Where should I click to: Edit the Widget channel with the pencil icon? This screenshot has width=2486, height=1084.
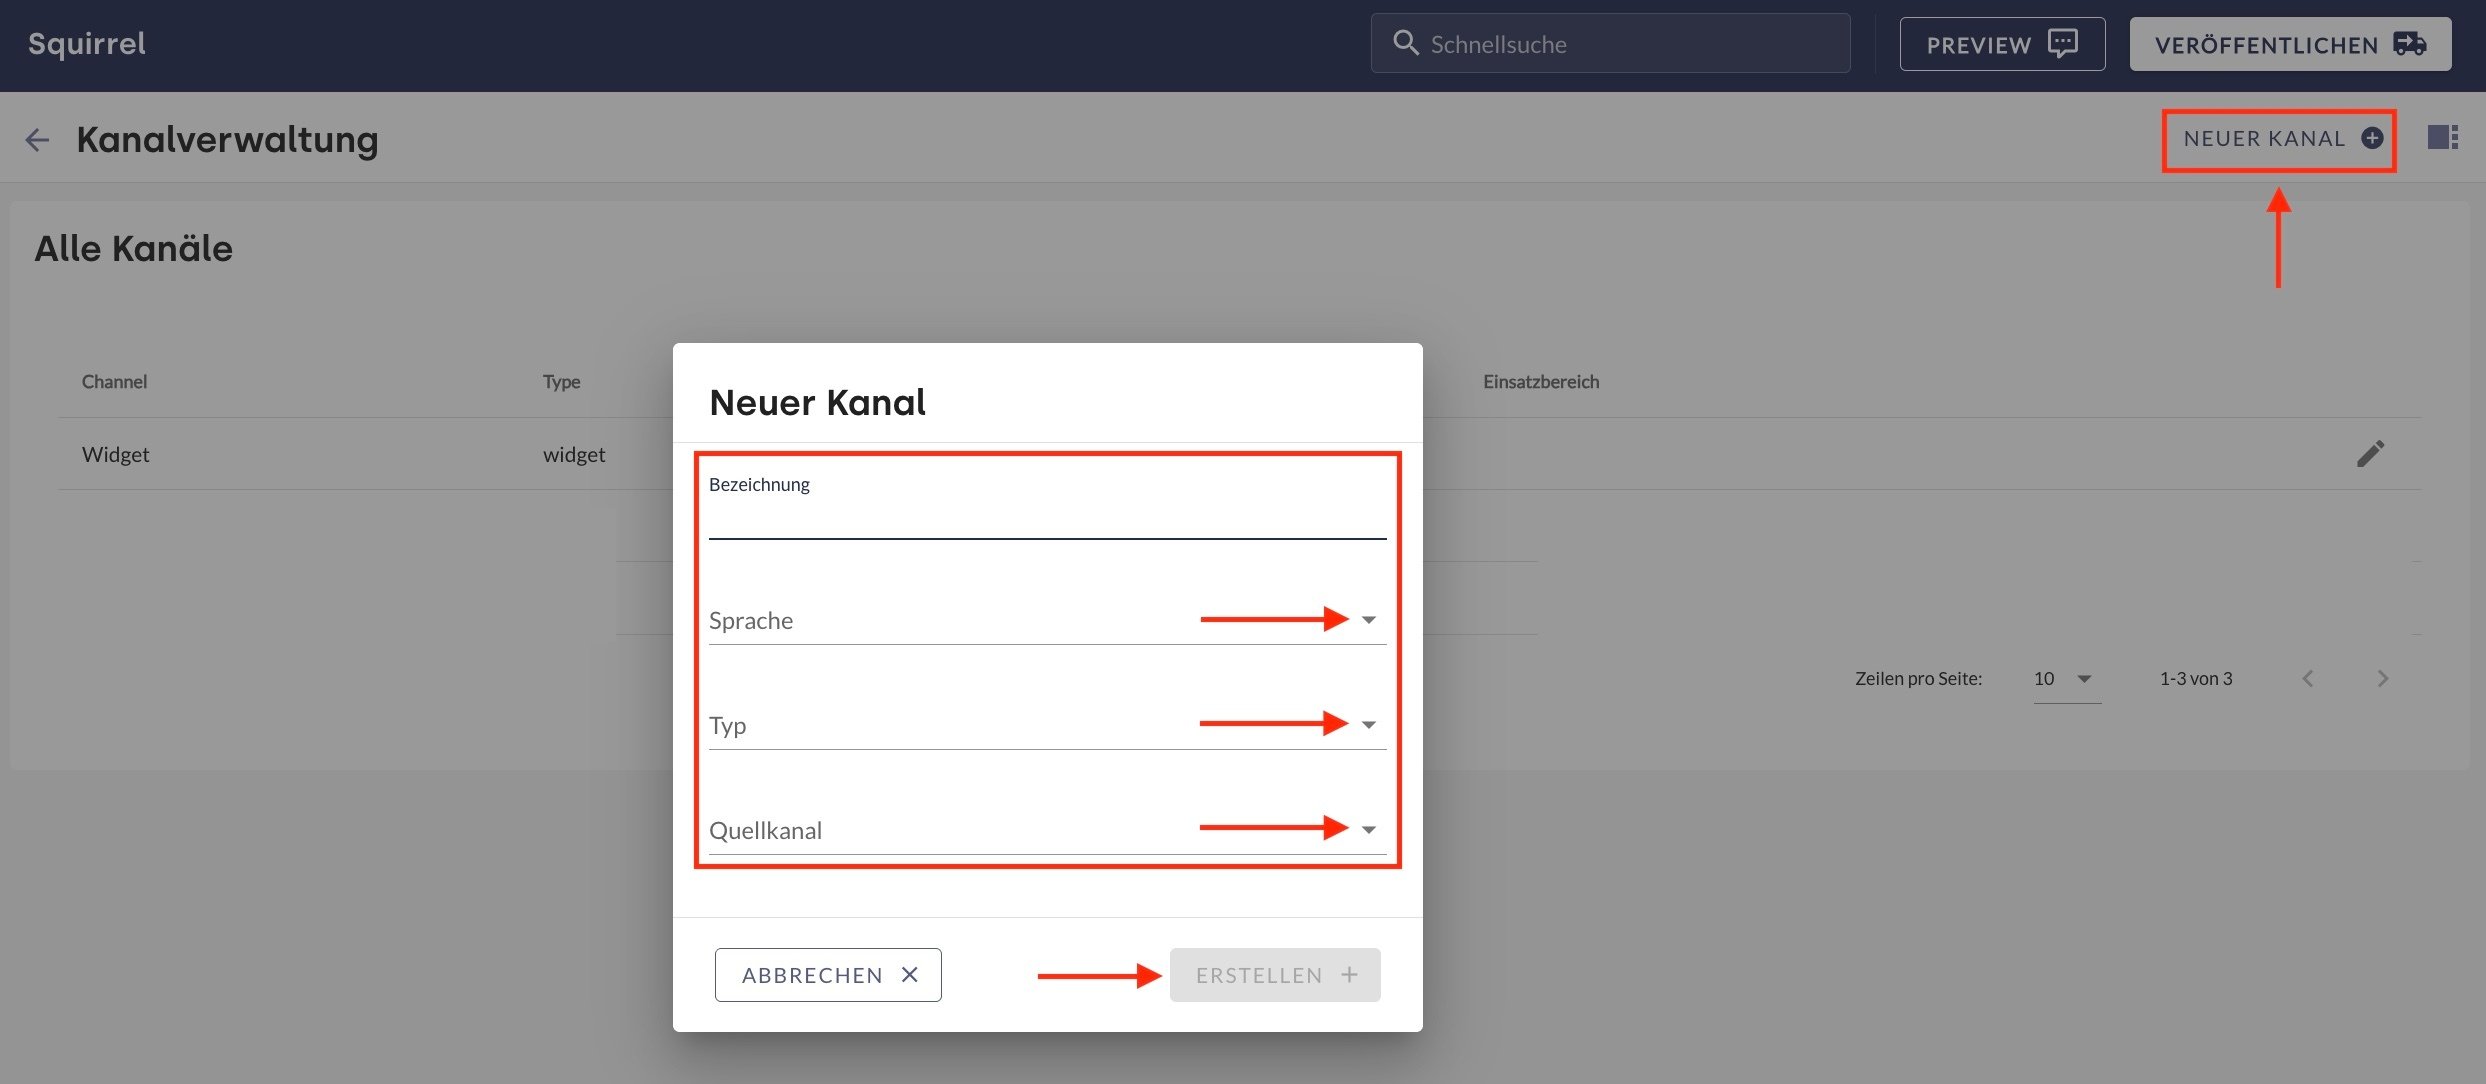pyautogui.click(x=2370, y=454)
